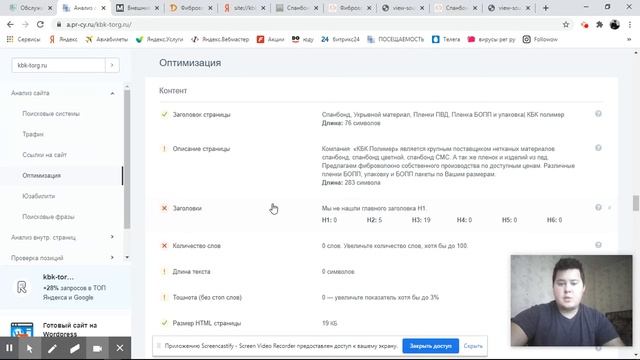Viewport: 640px width, 360px height.
Task: Open Трафик section
Action: (33, 134)
